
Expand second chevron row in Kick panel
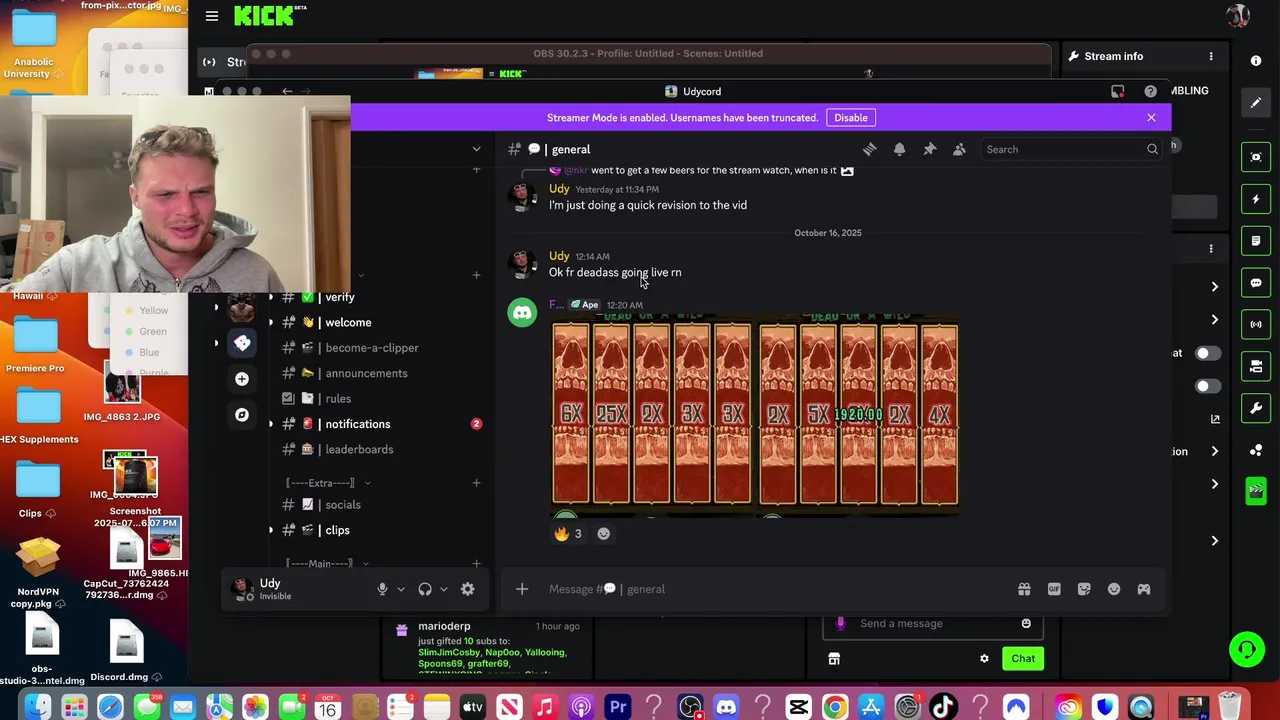coord(1214,320)
